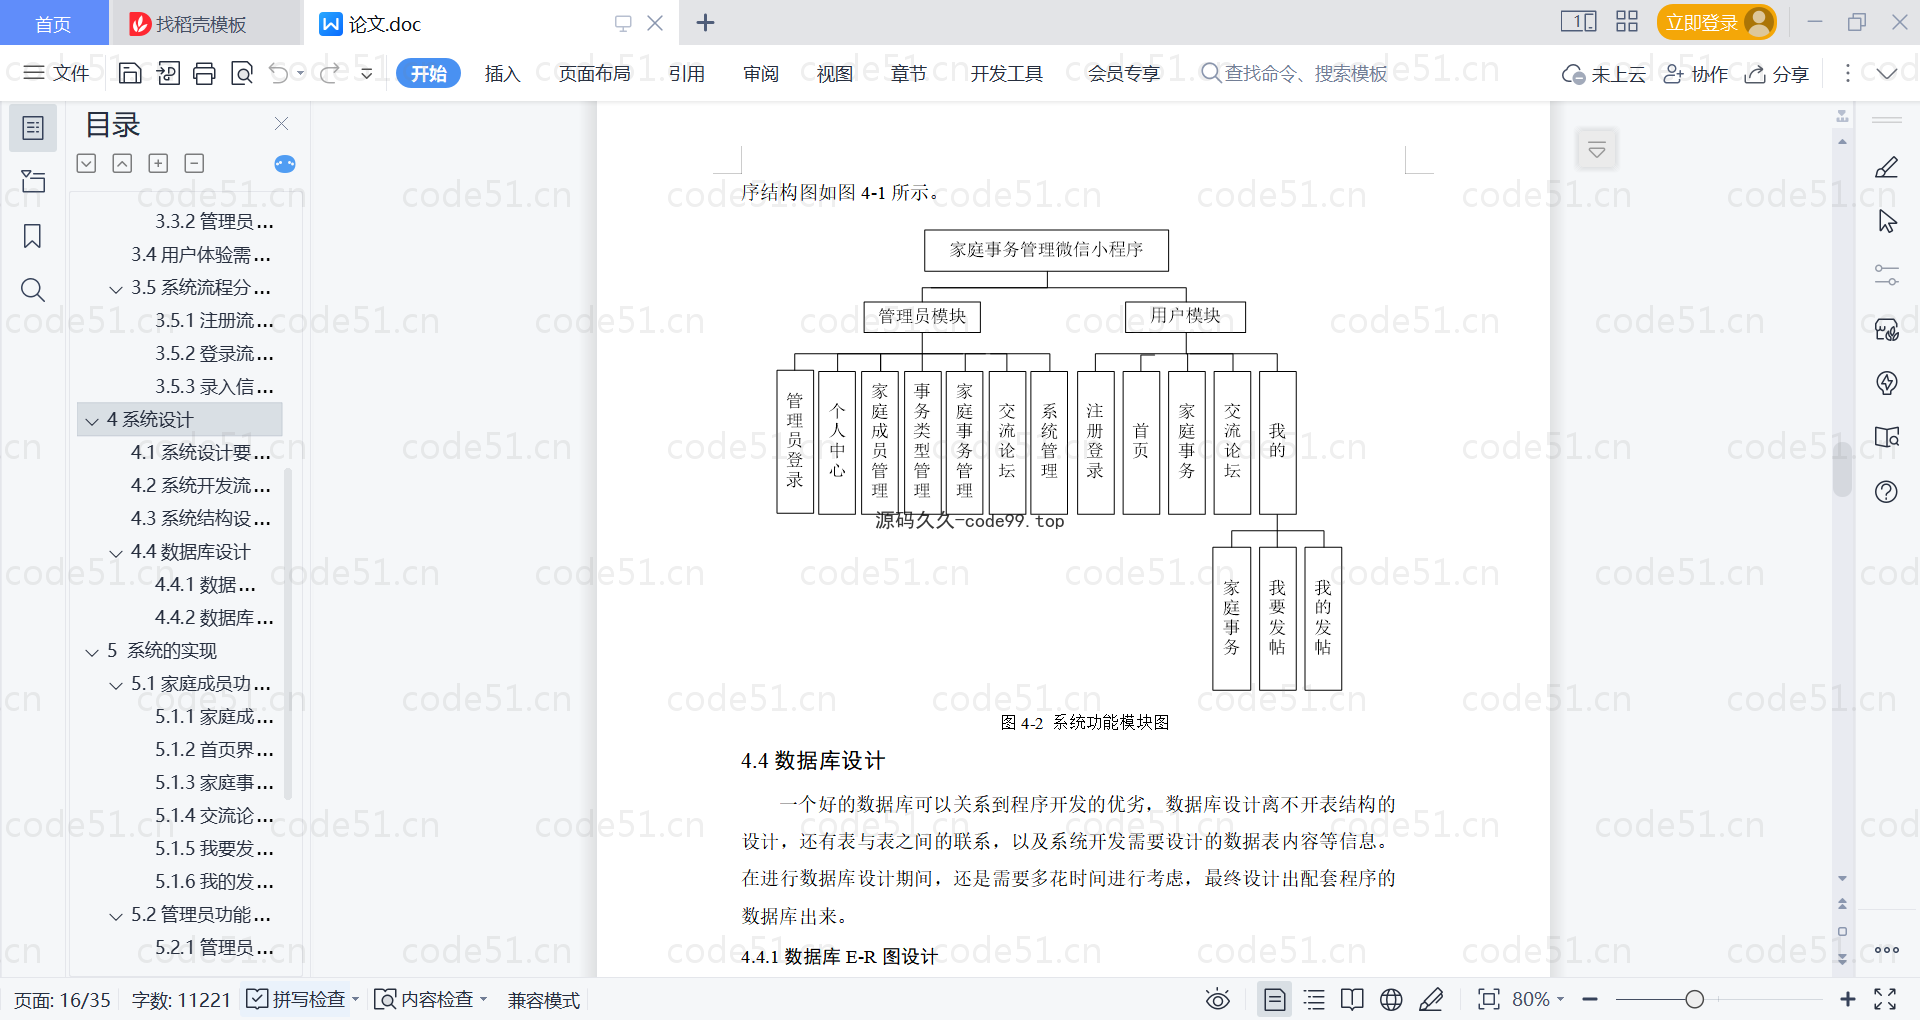Toggle writing mode pen icon in status bar
1920x1020 pixels.
coord(1431,999)
